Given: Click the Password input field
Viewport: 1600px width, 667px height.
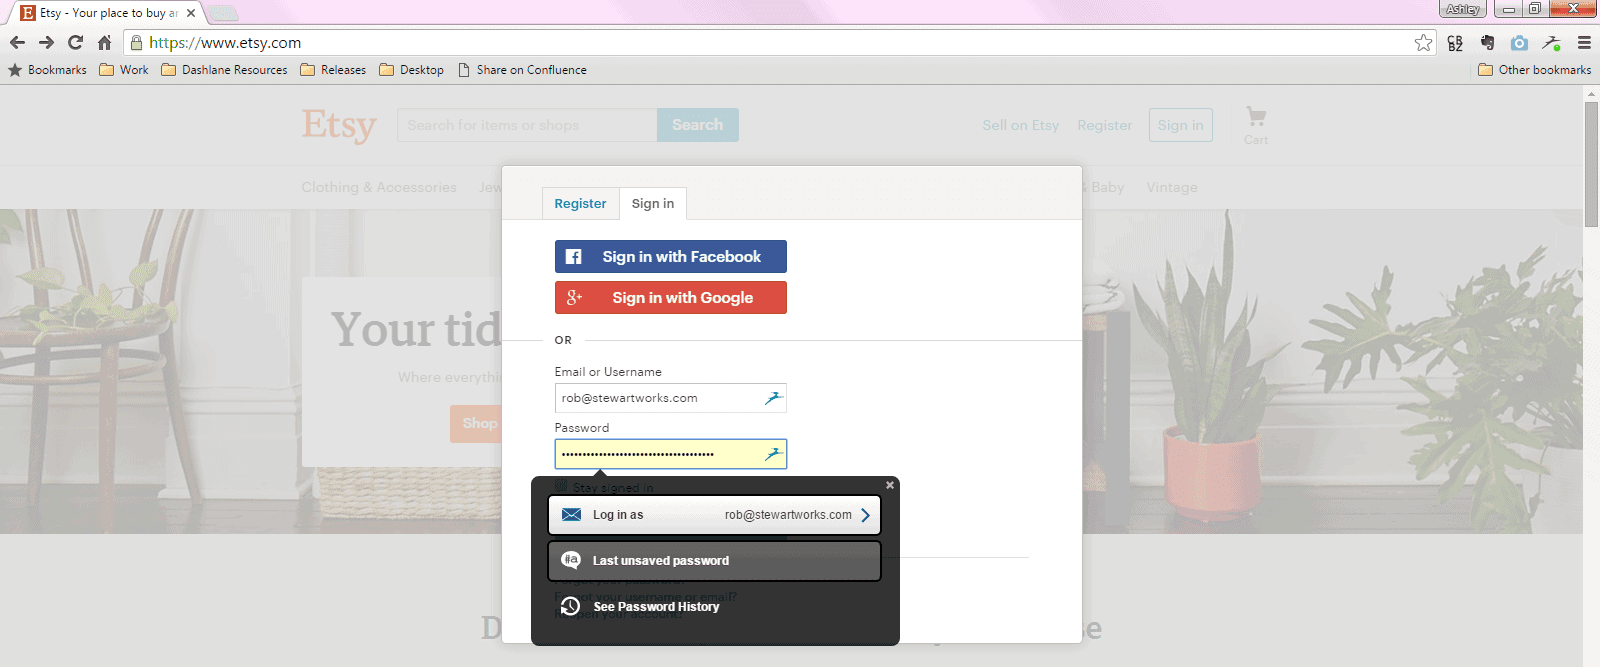Looking at the screenshot, I should click(671, 454).
